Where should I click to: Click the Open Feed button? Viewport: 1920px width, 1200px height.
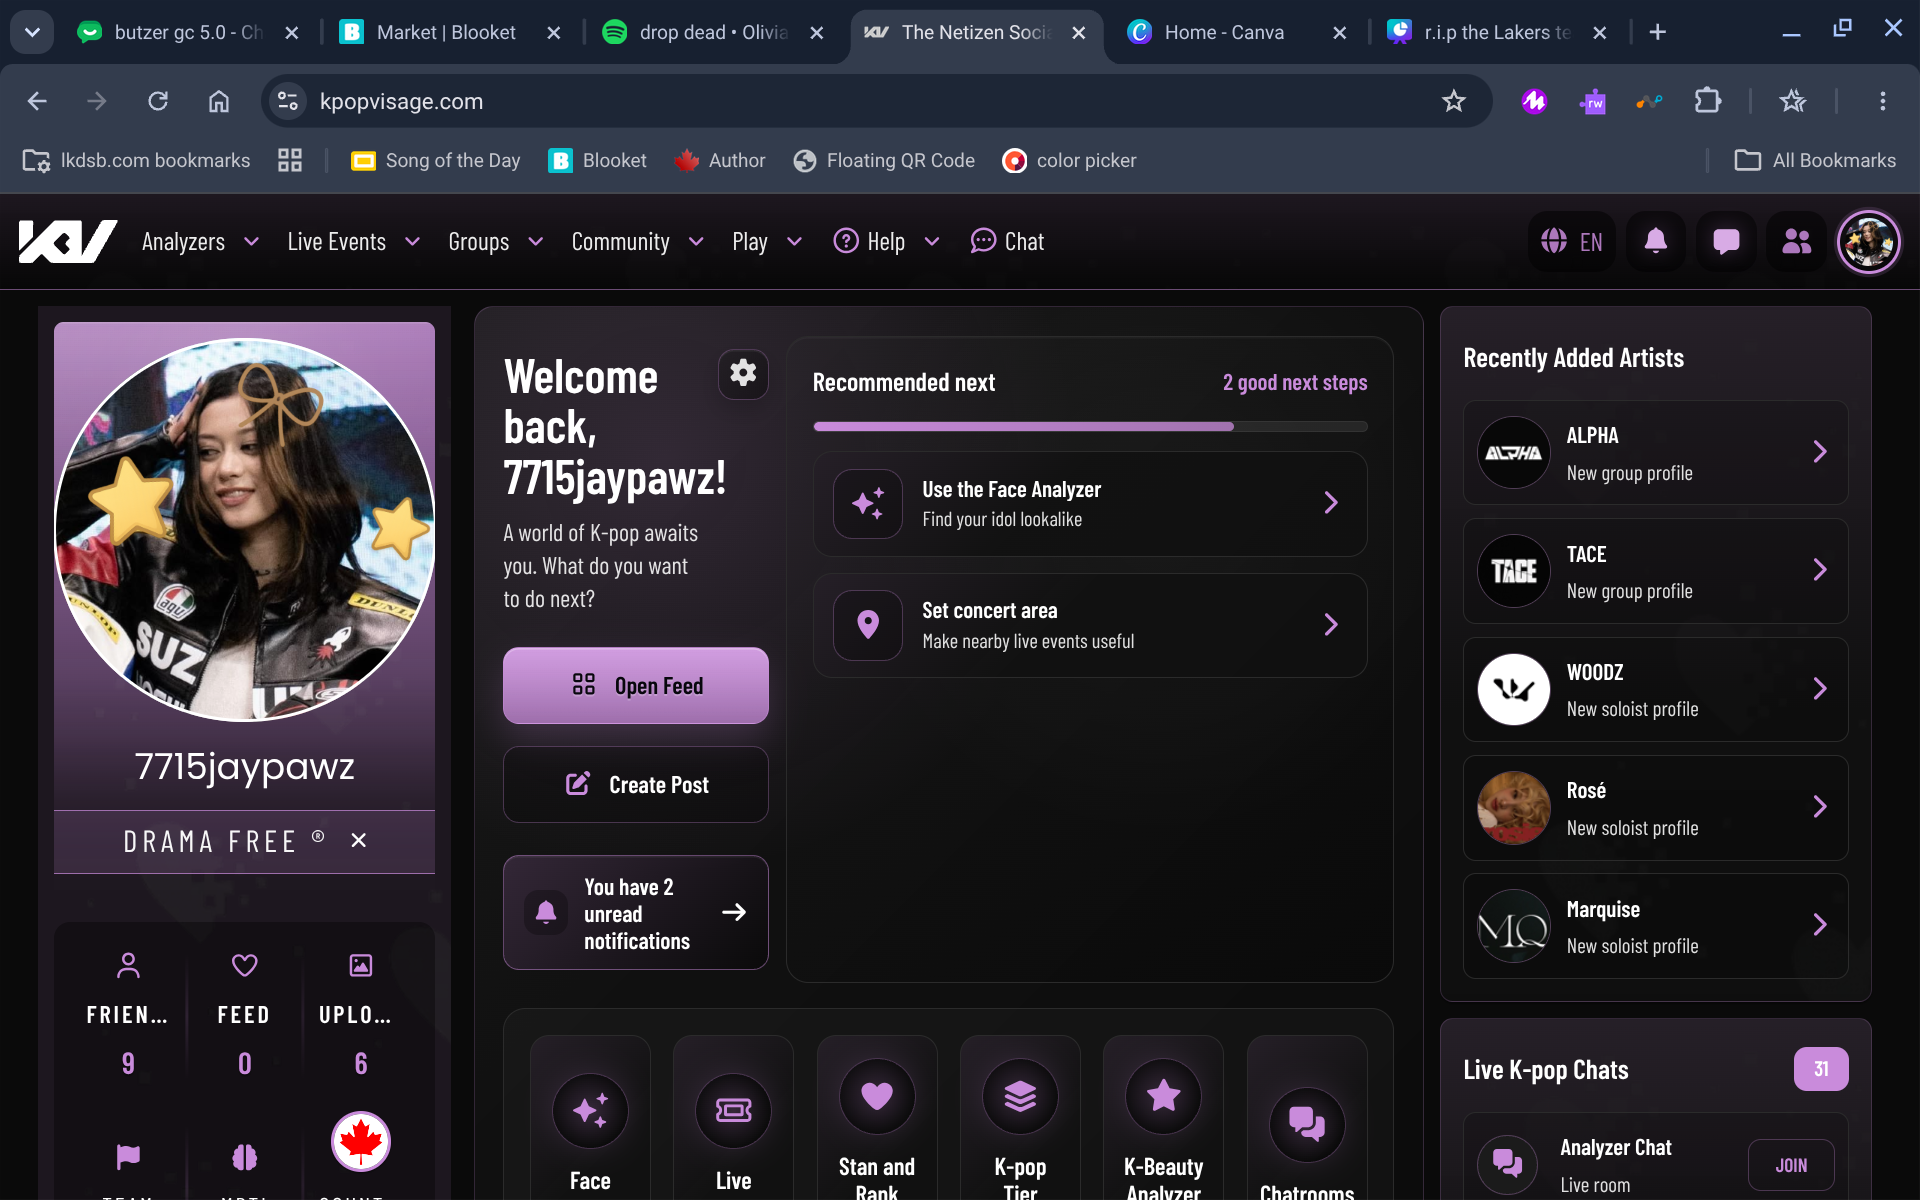[x=636, y=686]
